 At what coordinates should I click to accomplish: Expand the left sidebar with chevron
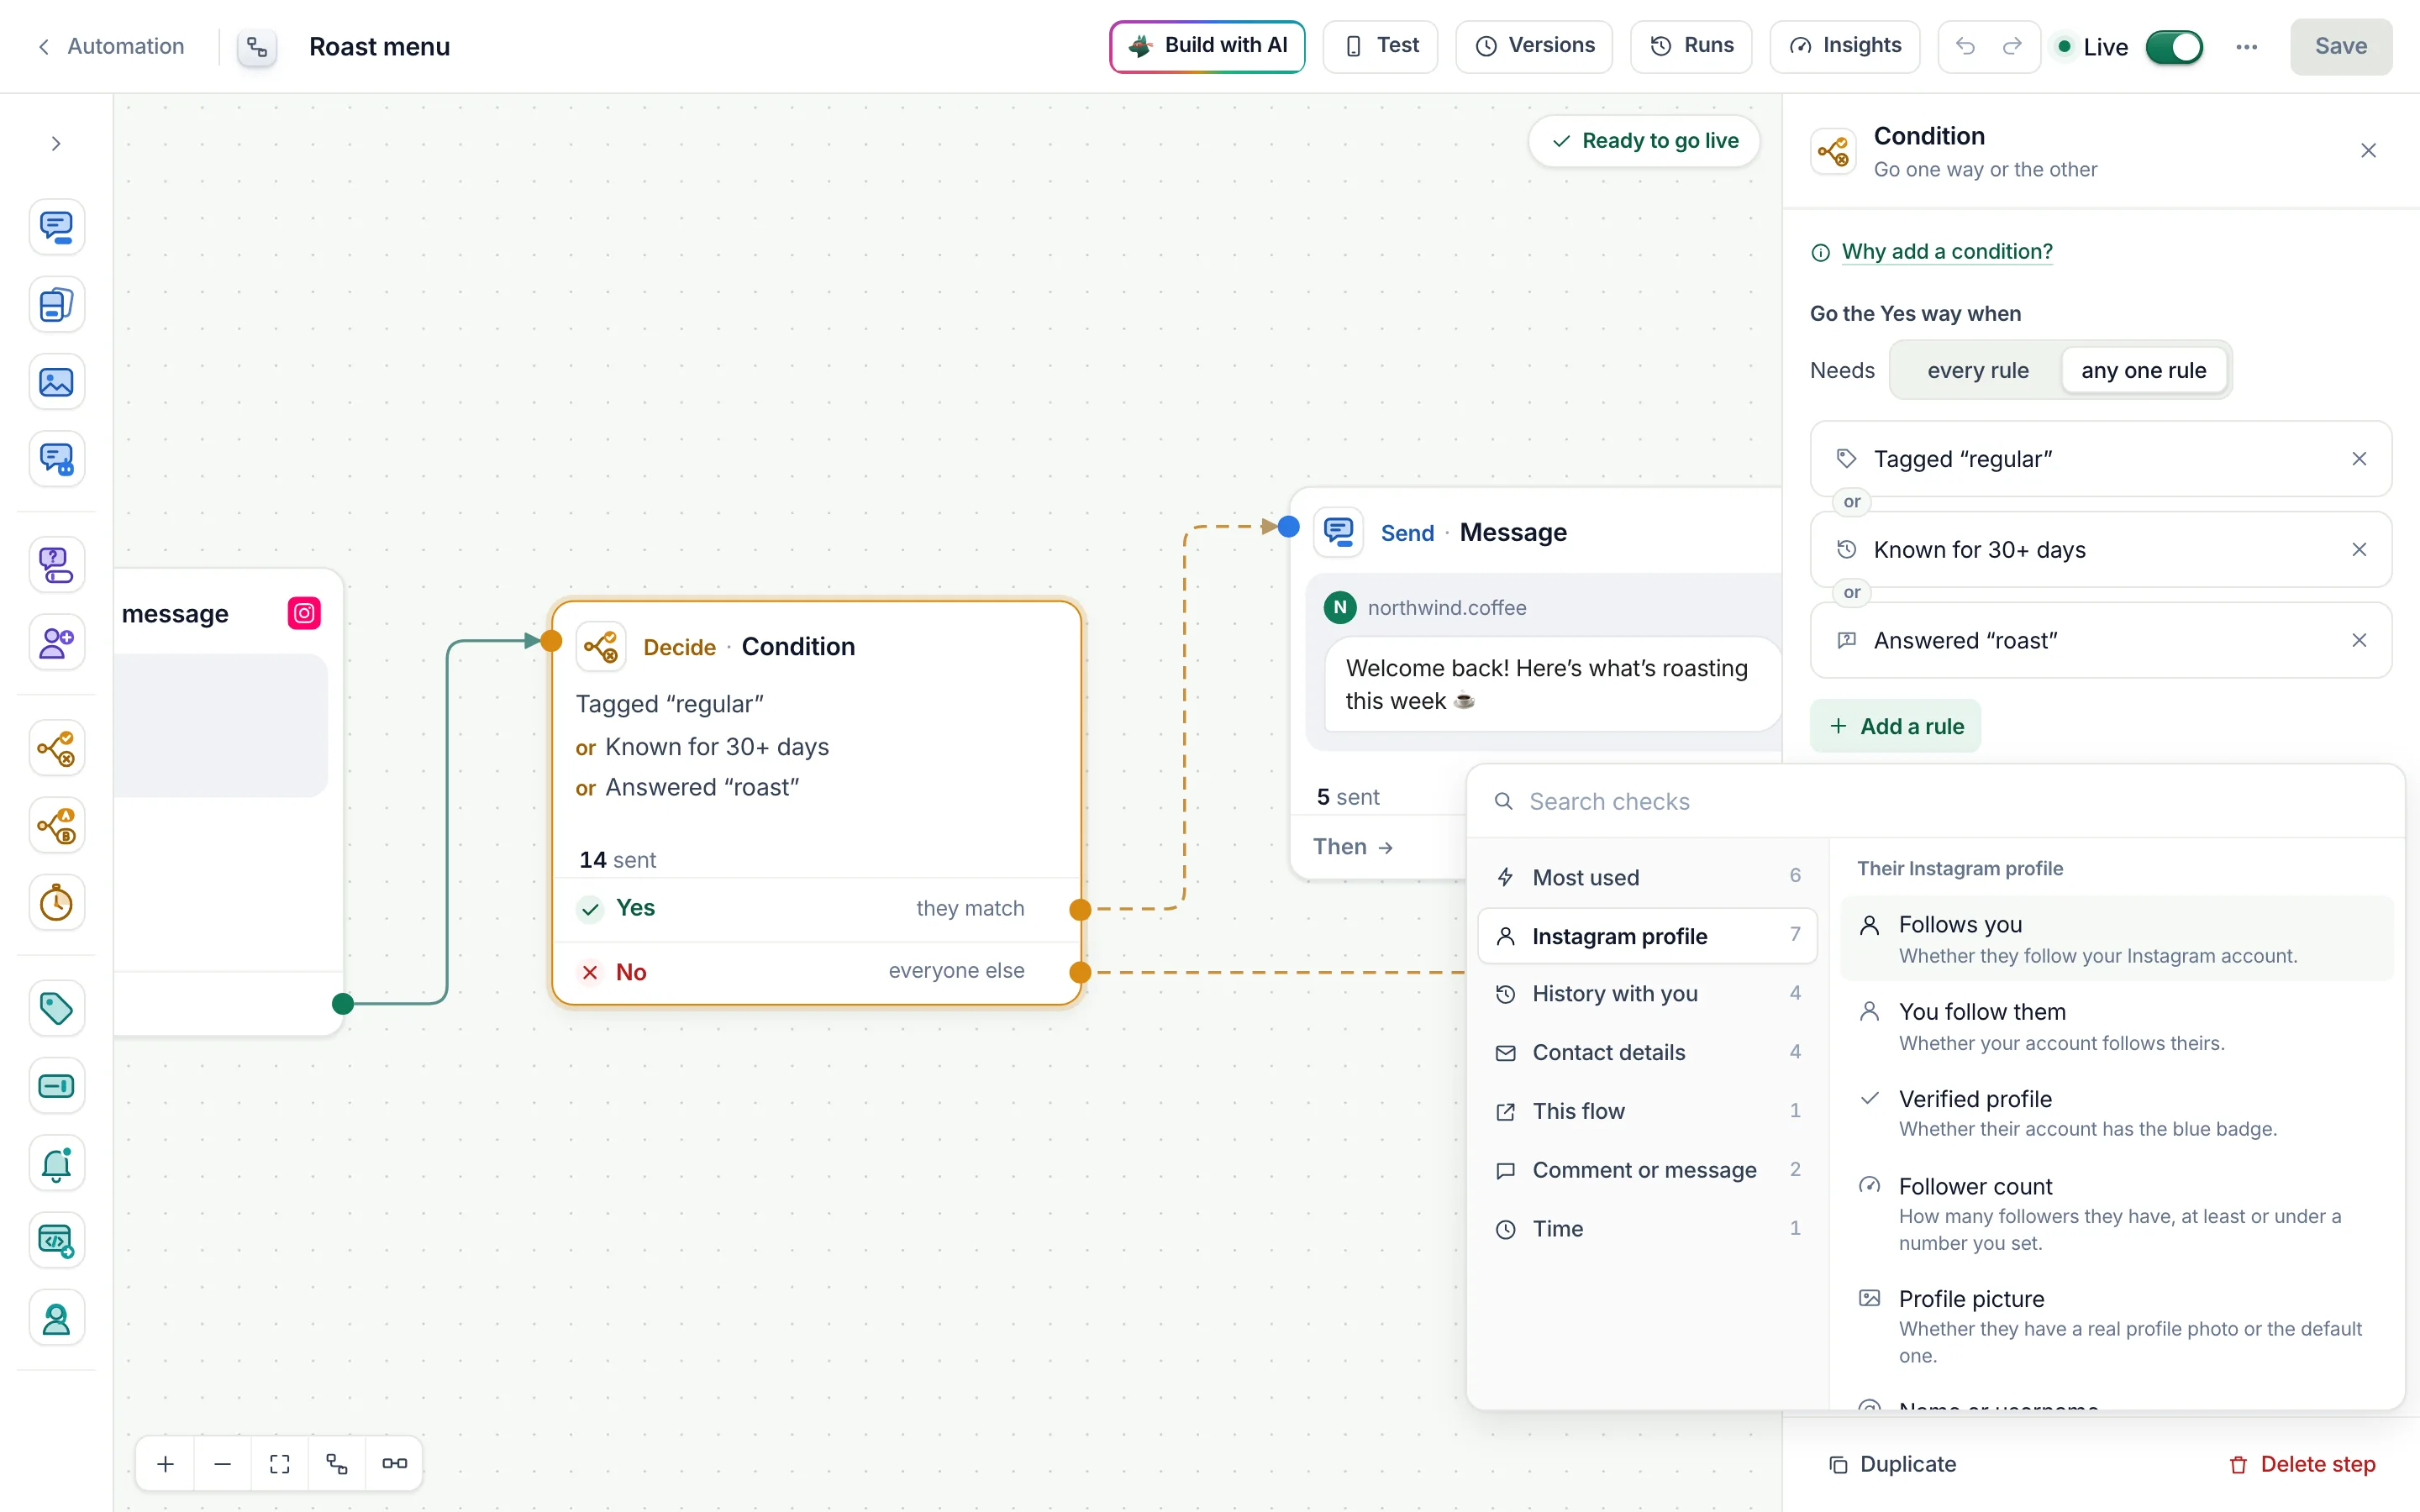[56, 144]
